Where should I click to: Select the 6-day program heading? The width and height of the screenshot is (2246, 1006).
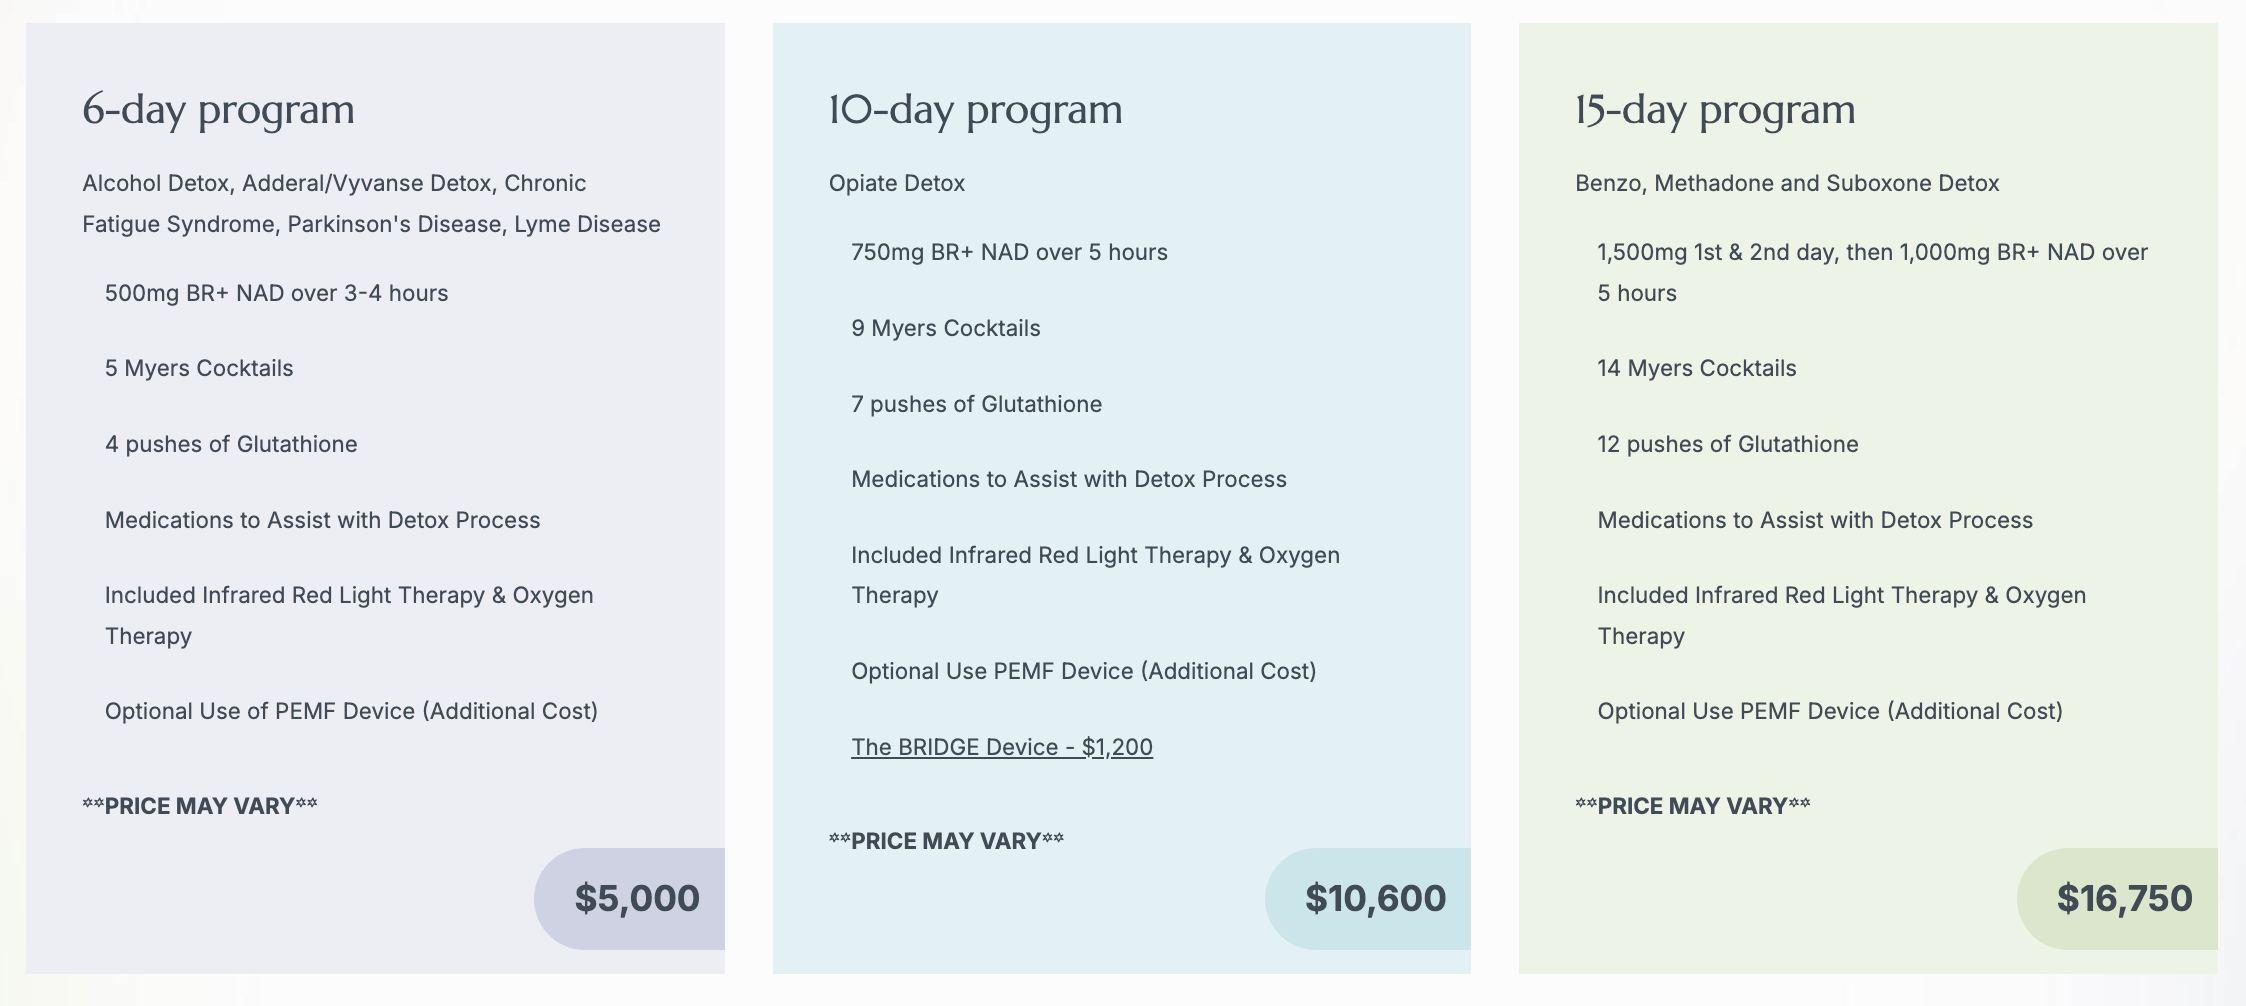tap(218, 109)
